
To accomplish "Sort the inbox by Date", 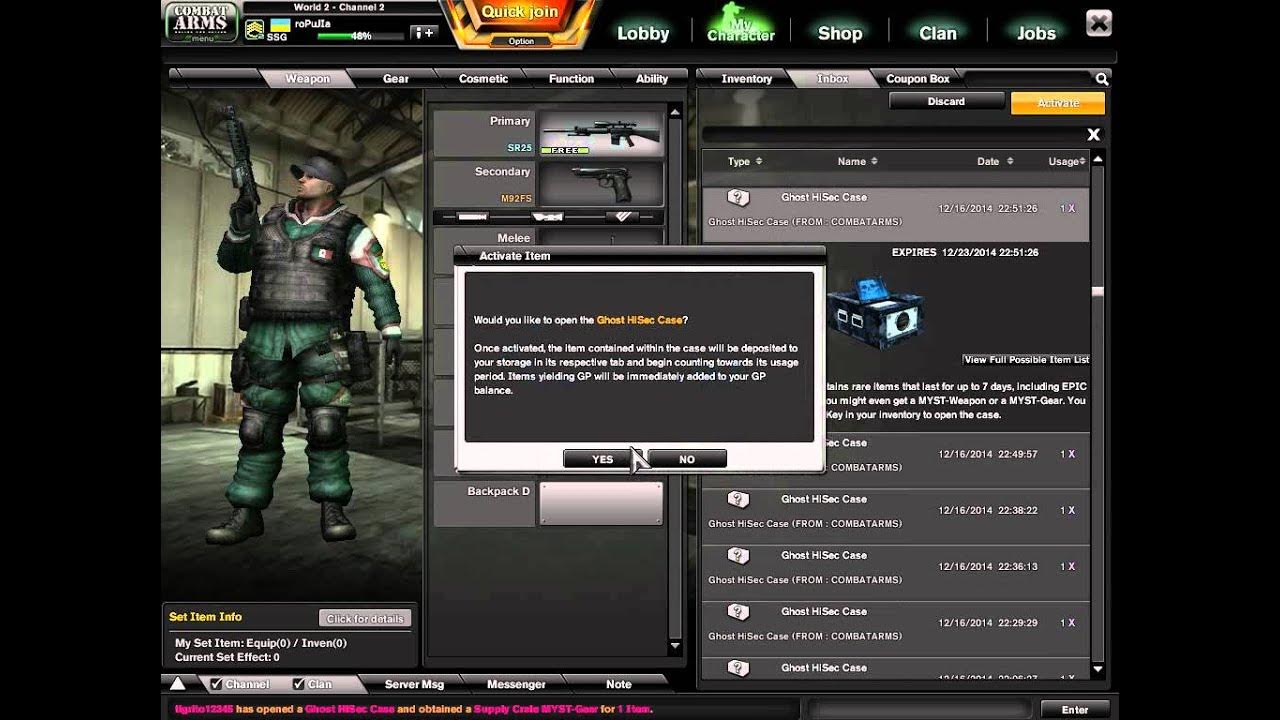I will [995, 161].
